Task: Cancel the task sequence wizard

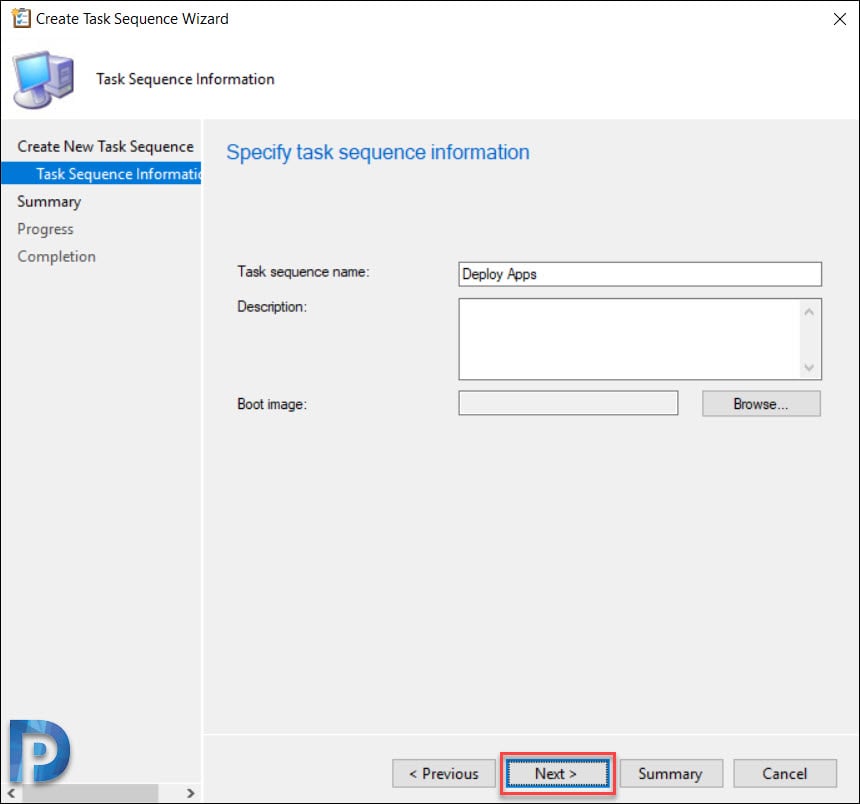Action: 785,773
